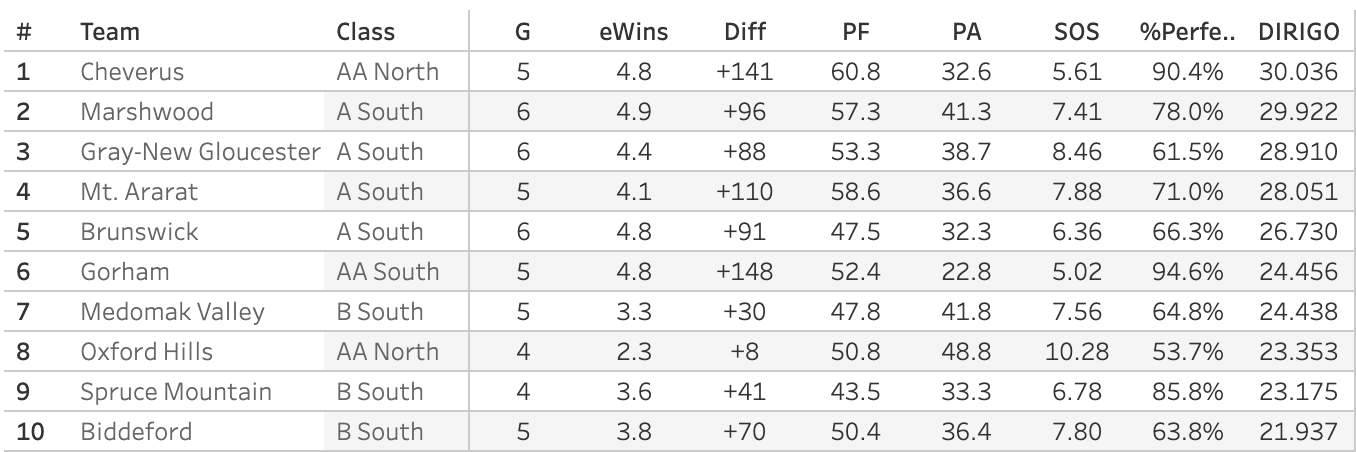The height and width of the screenshot is (452, 1356).
Task: Select Medomak Valley team name
Action: [x=172, y=312]
